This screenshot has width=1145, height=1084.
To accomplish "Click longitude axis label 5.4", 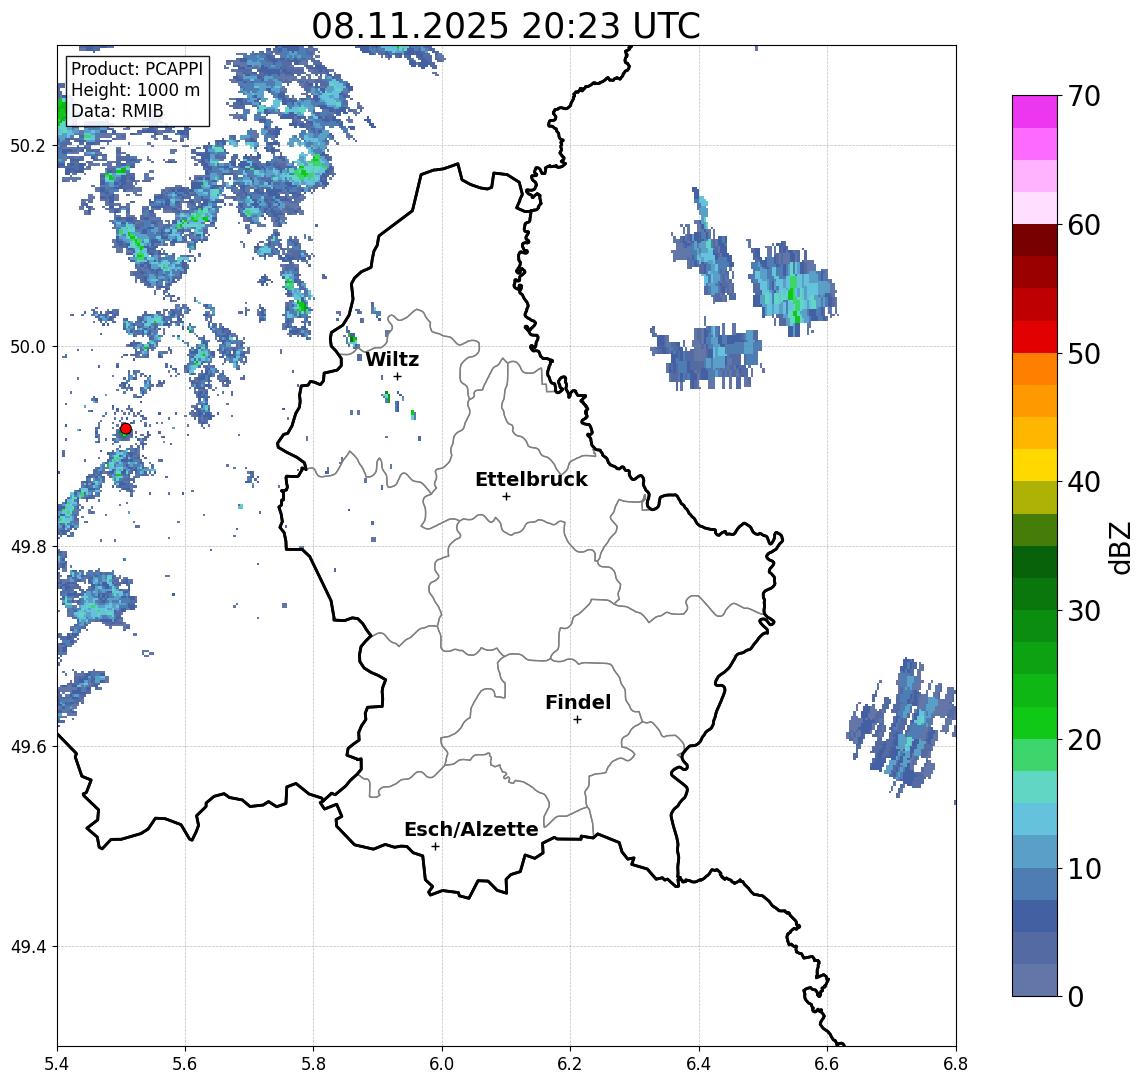I will click(x=57, y=1064).
